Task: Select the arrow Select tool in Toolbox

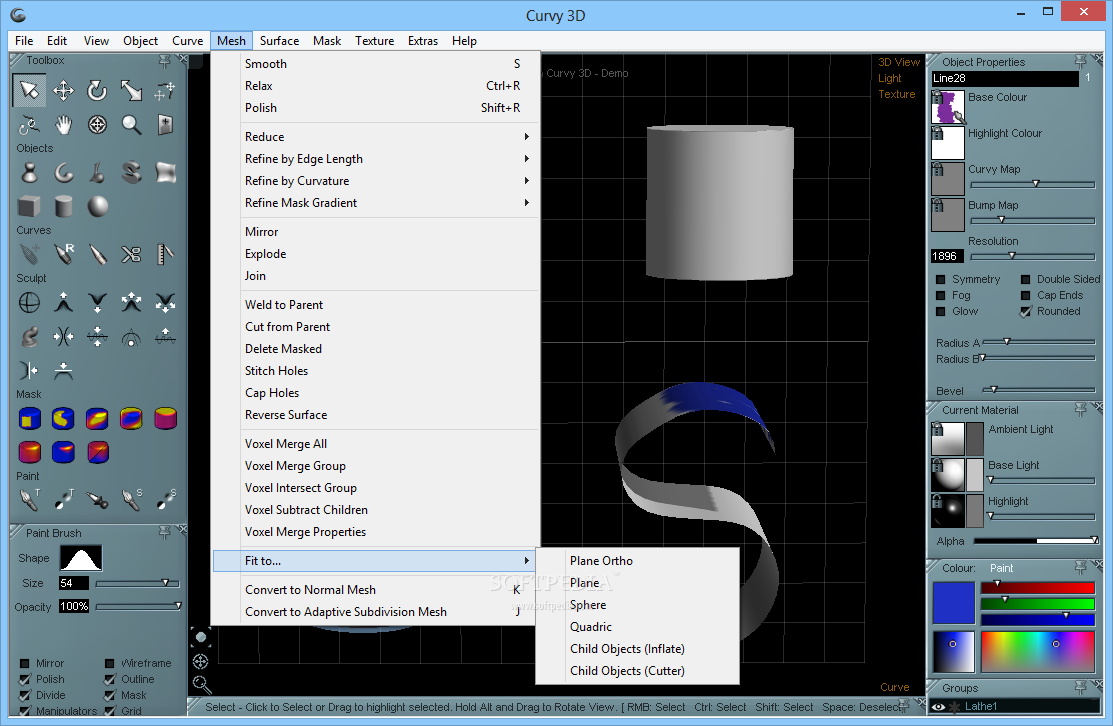Action: pyautogui.click(x=29, y=90)
